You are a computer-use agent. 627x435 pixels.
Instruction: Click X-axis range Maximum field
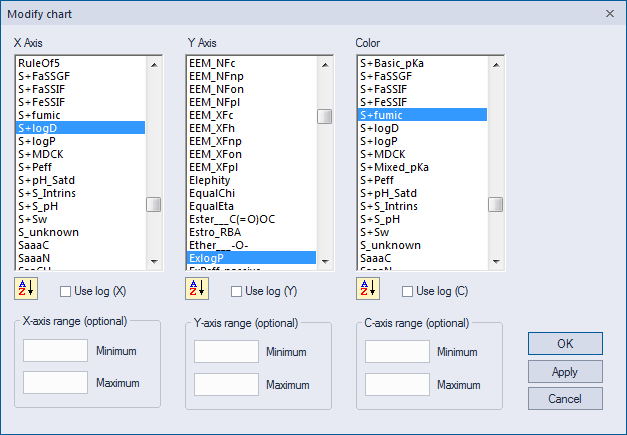[x=55, y=382]
